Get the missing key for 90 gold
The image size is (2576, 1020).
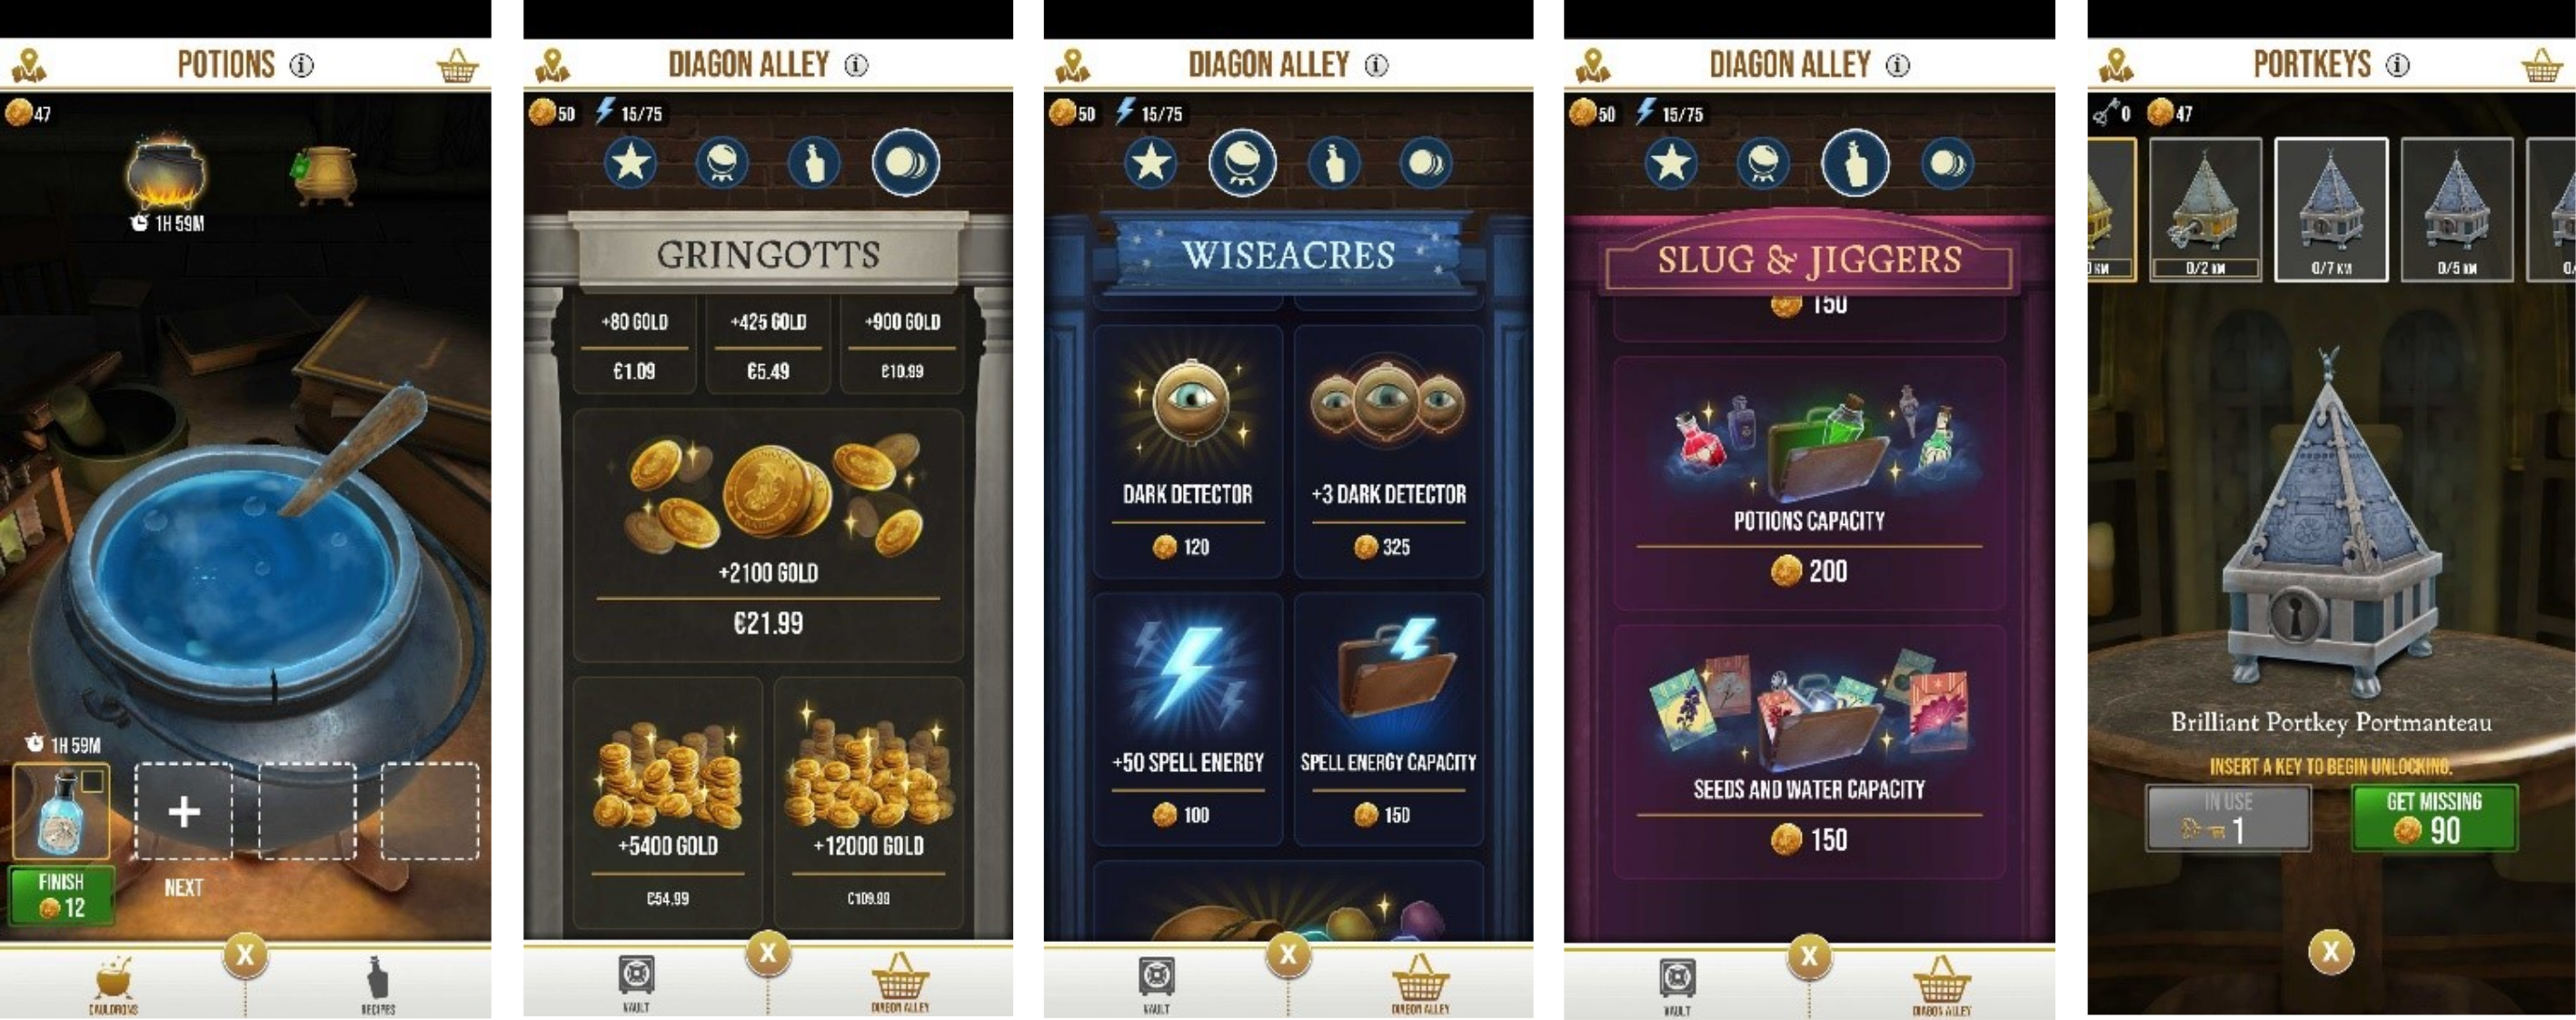[x=2434, y=817]
